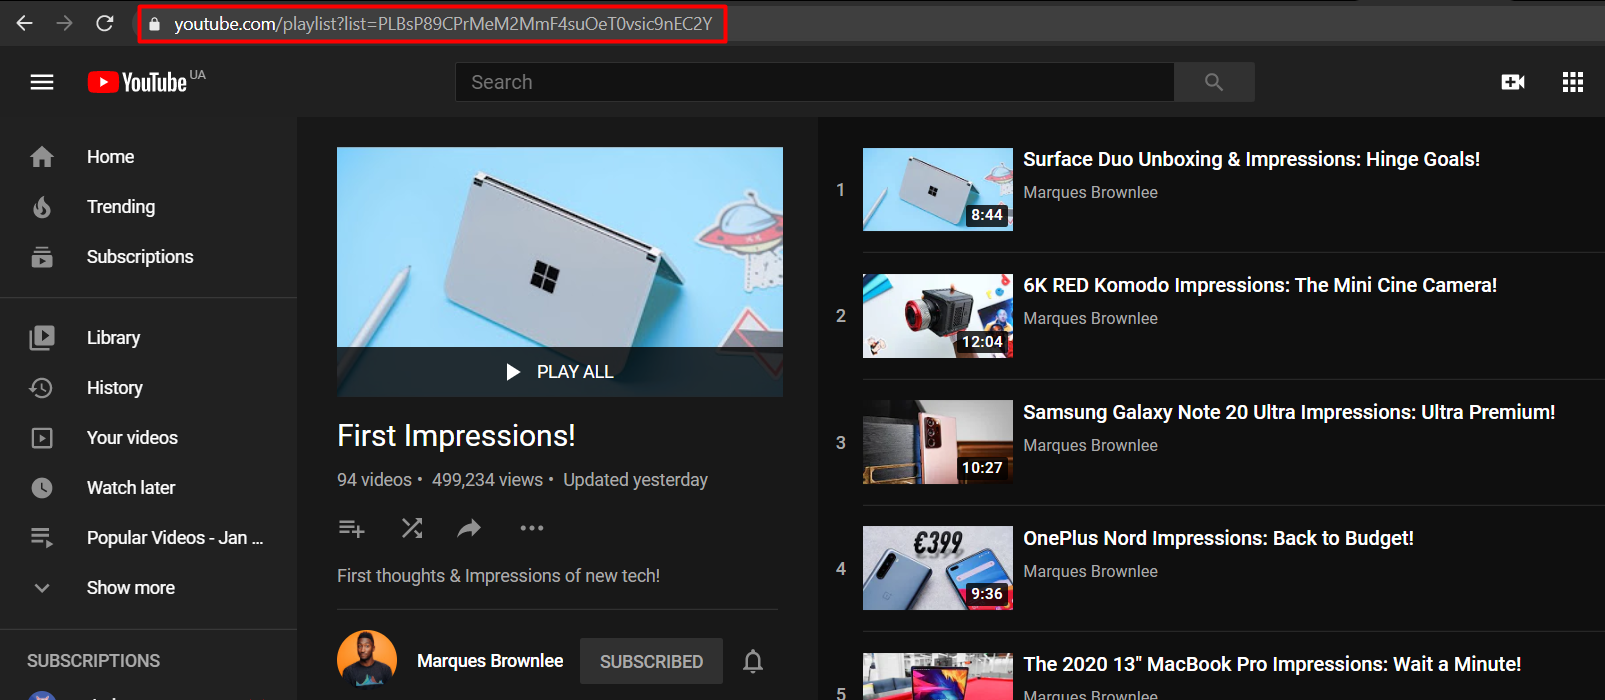
Task: Open 2020 13" MacBook Pro Impressions title
Action: 1272,664
